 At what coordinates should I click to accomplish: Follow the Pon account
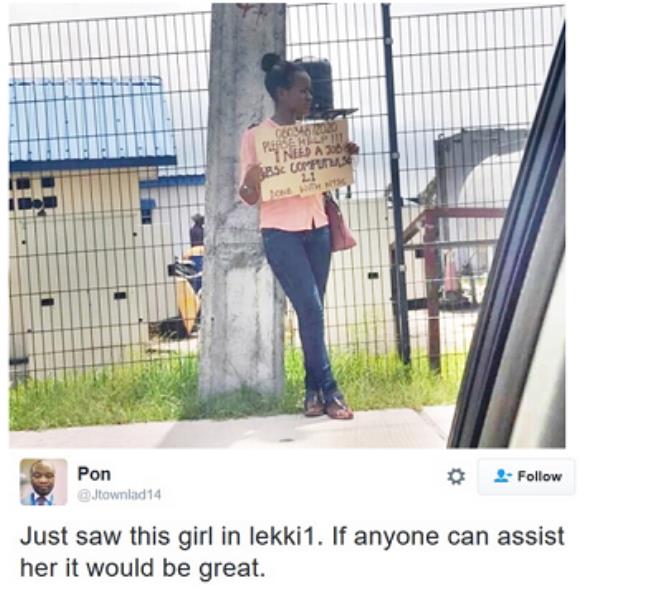pos(526,477)
